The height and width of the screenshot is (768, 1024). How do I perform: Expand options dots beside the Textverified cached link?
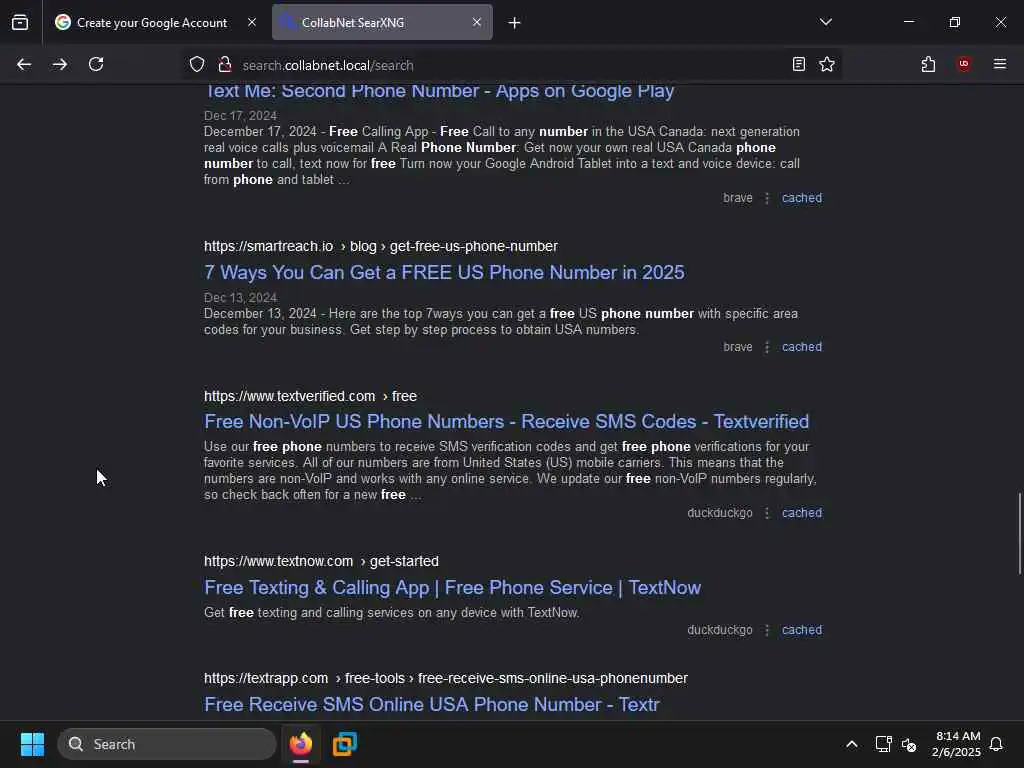point(767,513)
